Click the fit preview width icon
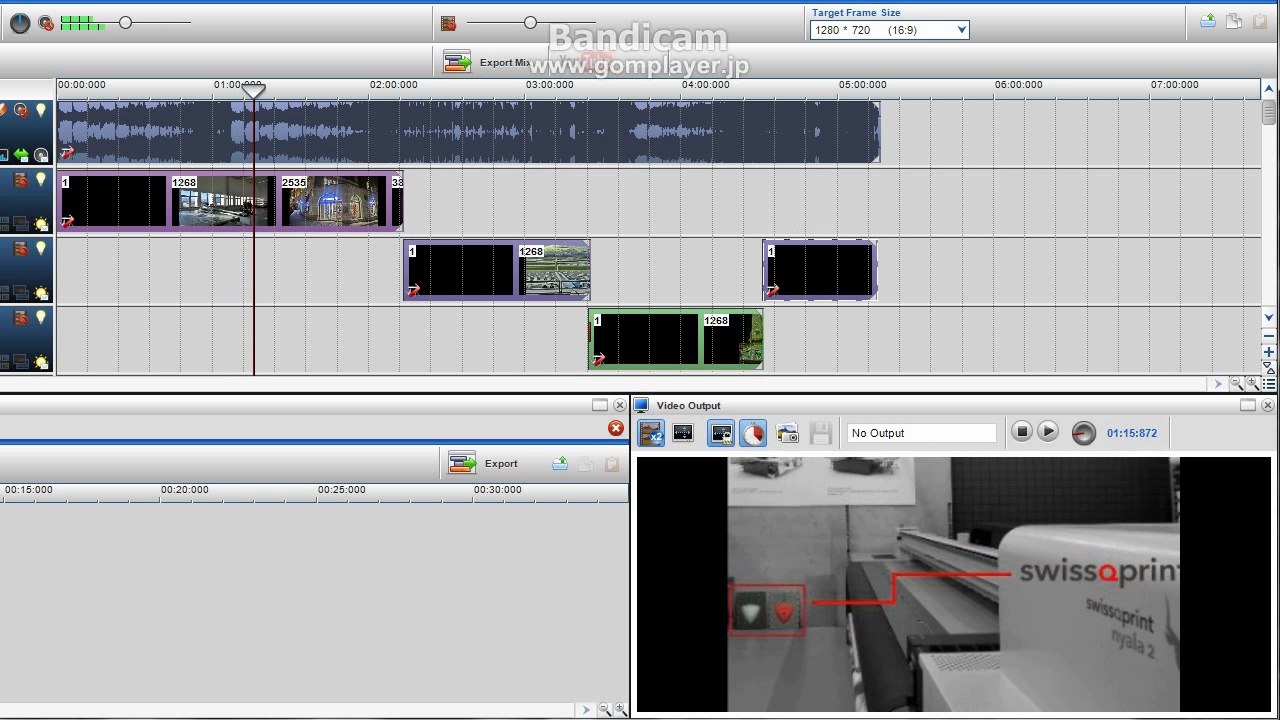 click(683, 433)
